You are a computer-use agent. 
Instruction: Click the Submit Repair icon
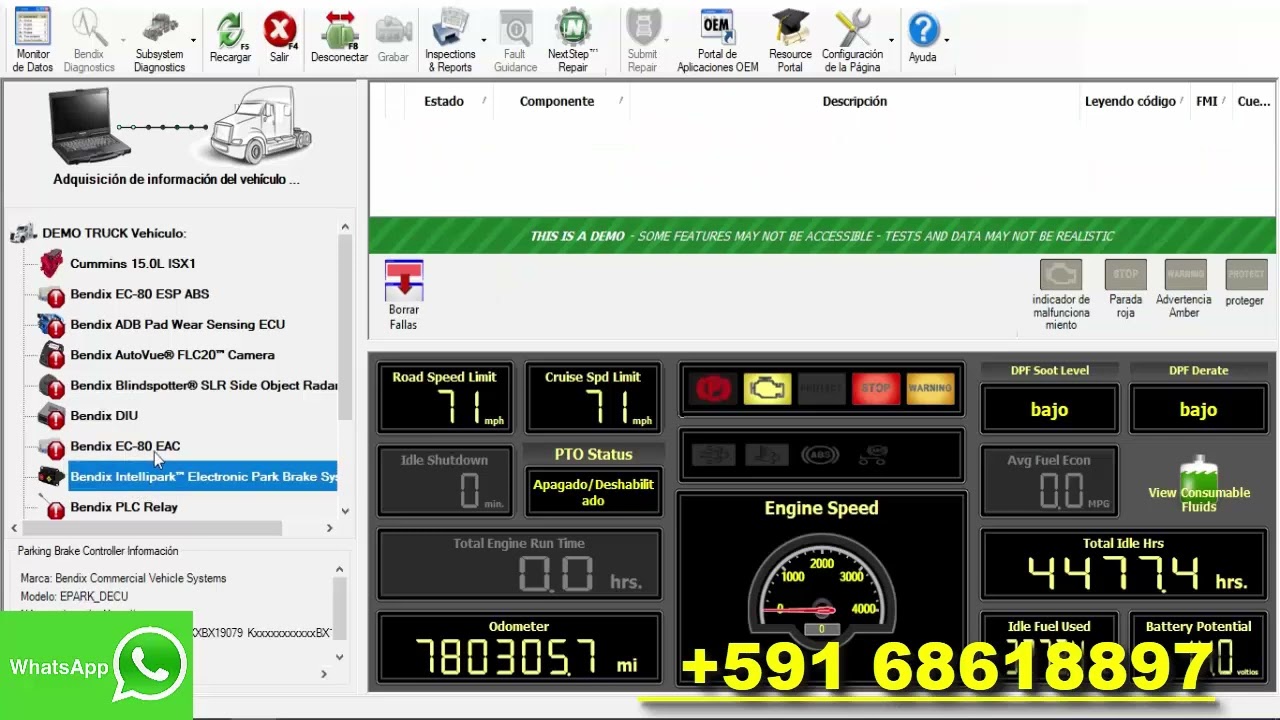(642, 40)
